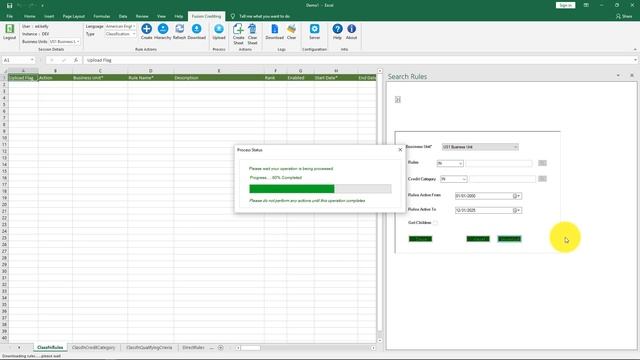Viewport: 640px width, 360px height.
Task: Switch to the Page Layout tab
Action: (73, 16)
